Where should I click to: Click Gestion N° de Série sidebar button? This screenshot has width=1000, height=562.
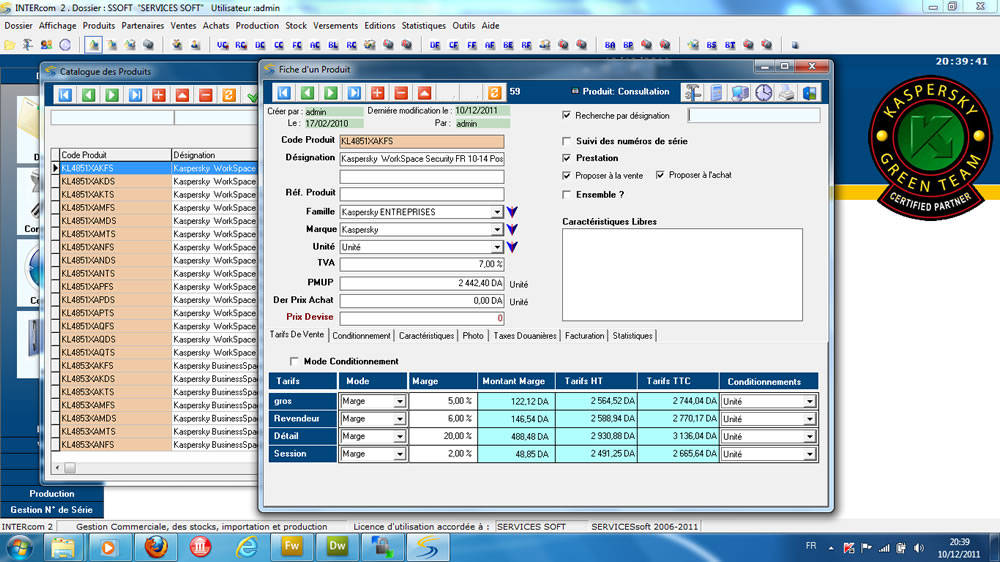tap(52, 510)
